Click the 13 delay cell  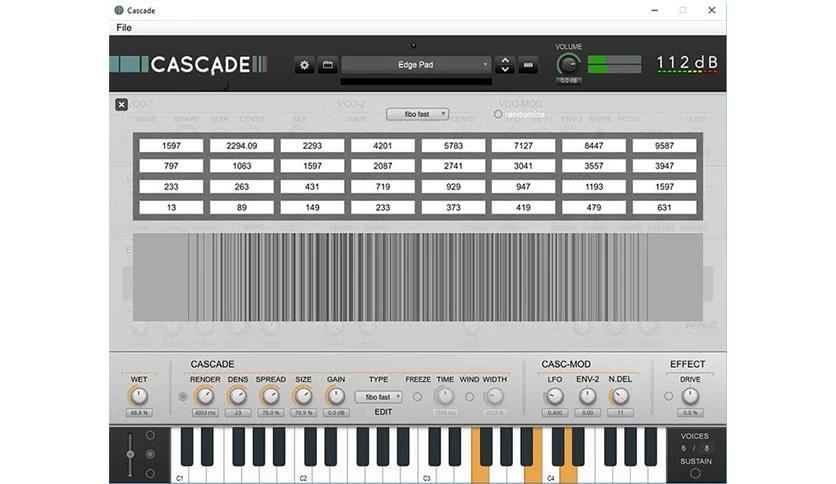pos(171,207)
